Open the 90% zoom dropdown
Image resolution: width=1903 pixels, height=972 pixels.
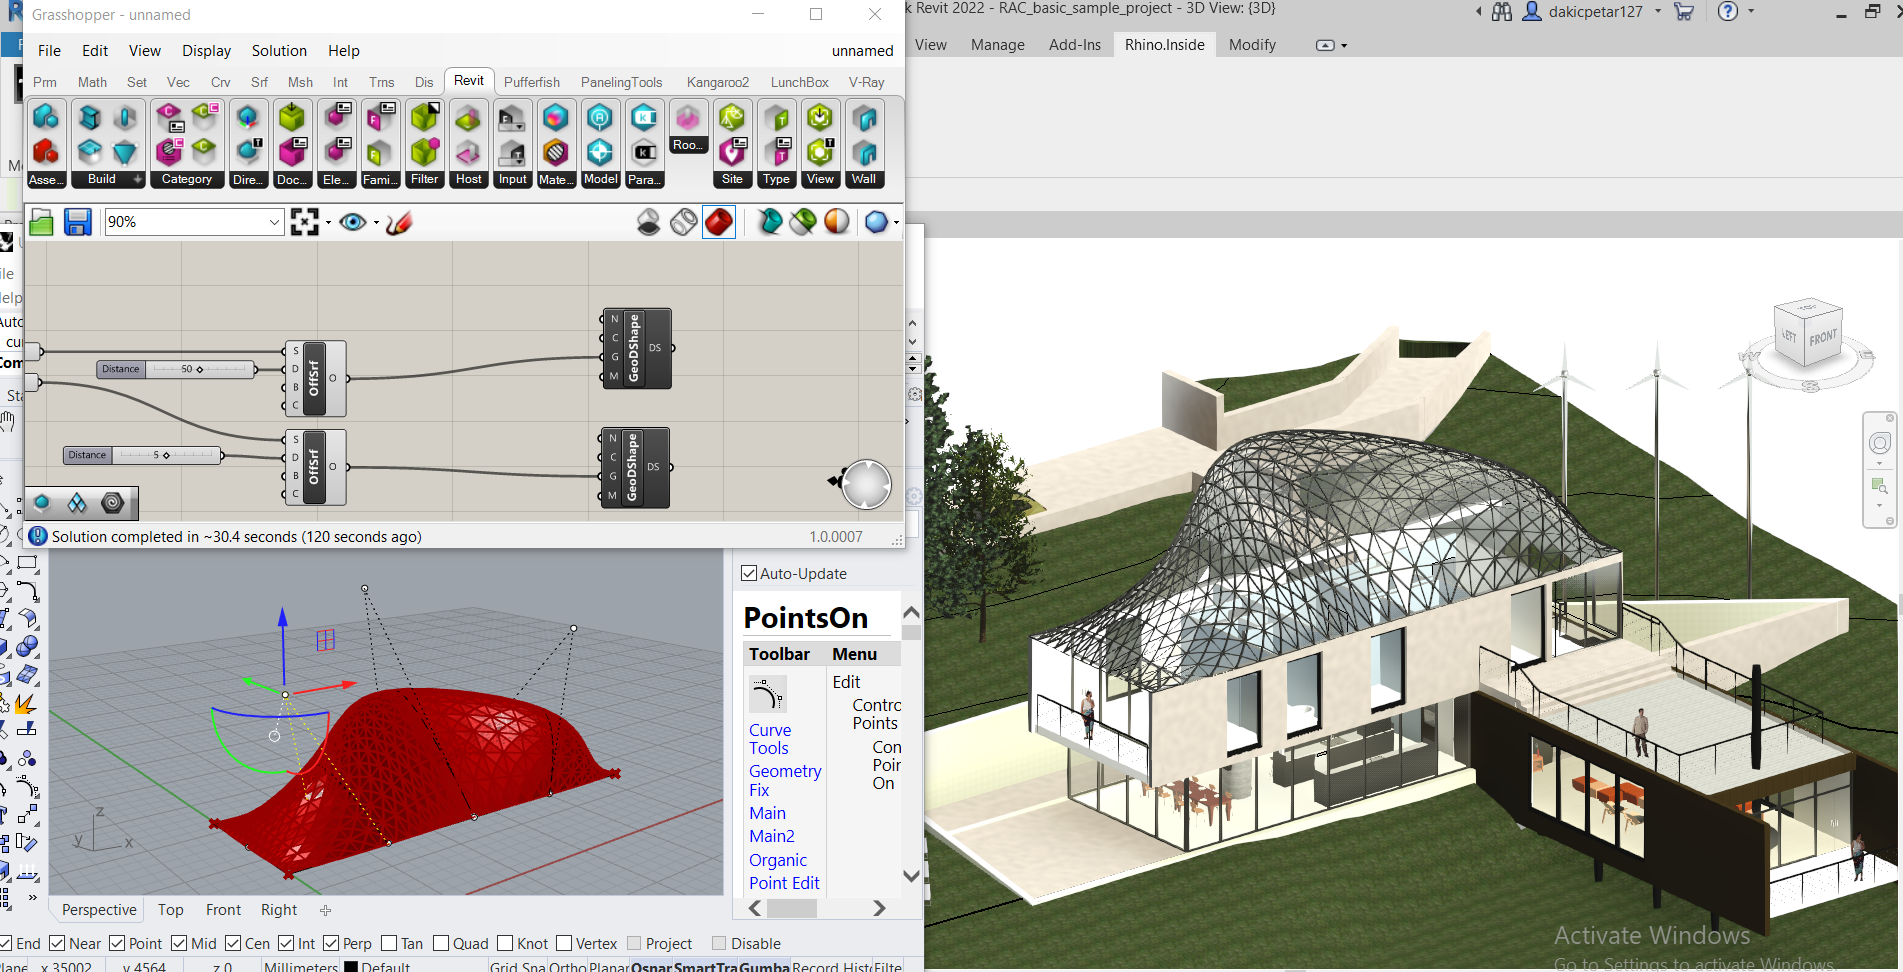click(x=274, y=222)
